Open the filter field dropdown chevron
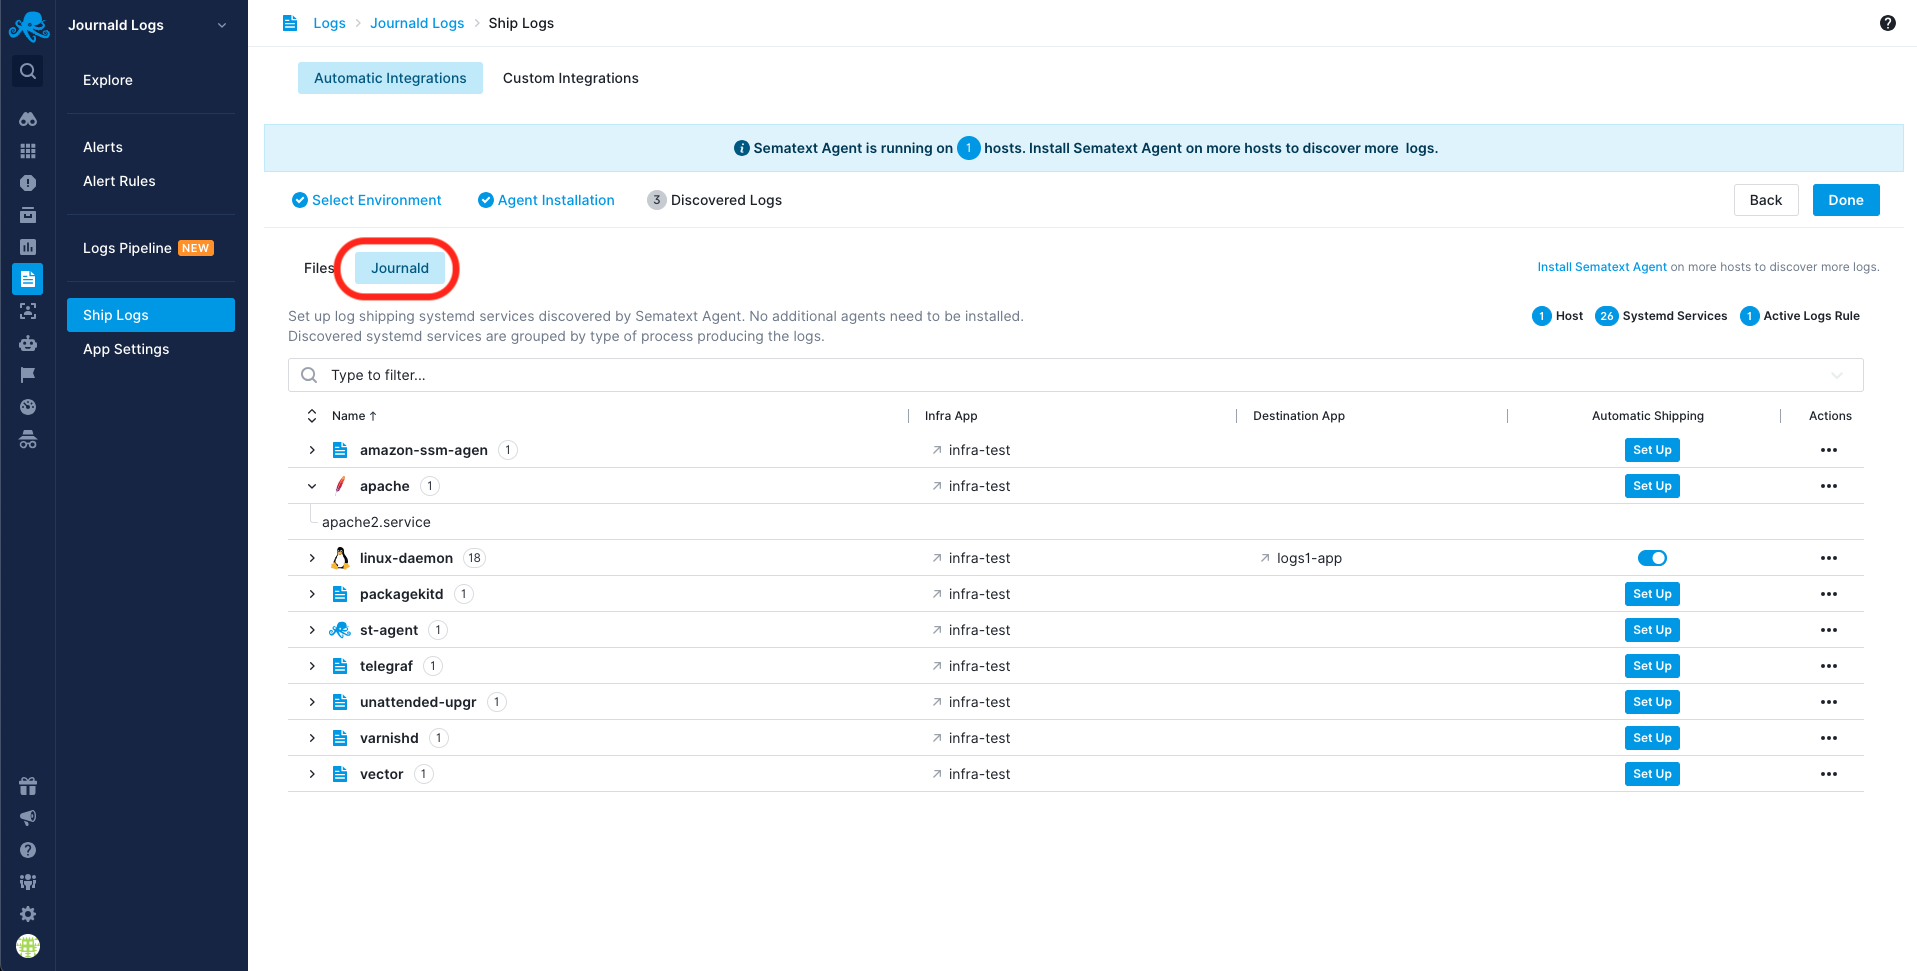 tap(1837, 375)
